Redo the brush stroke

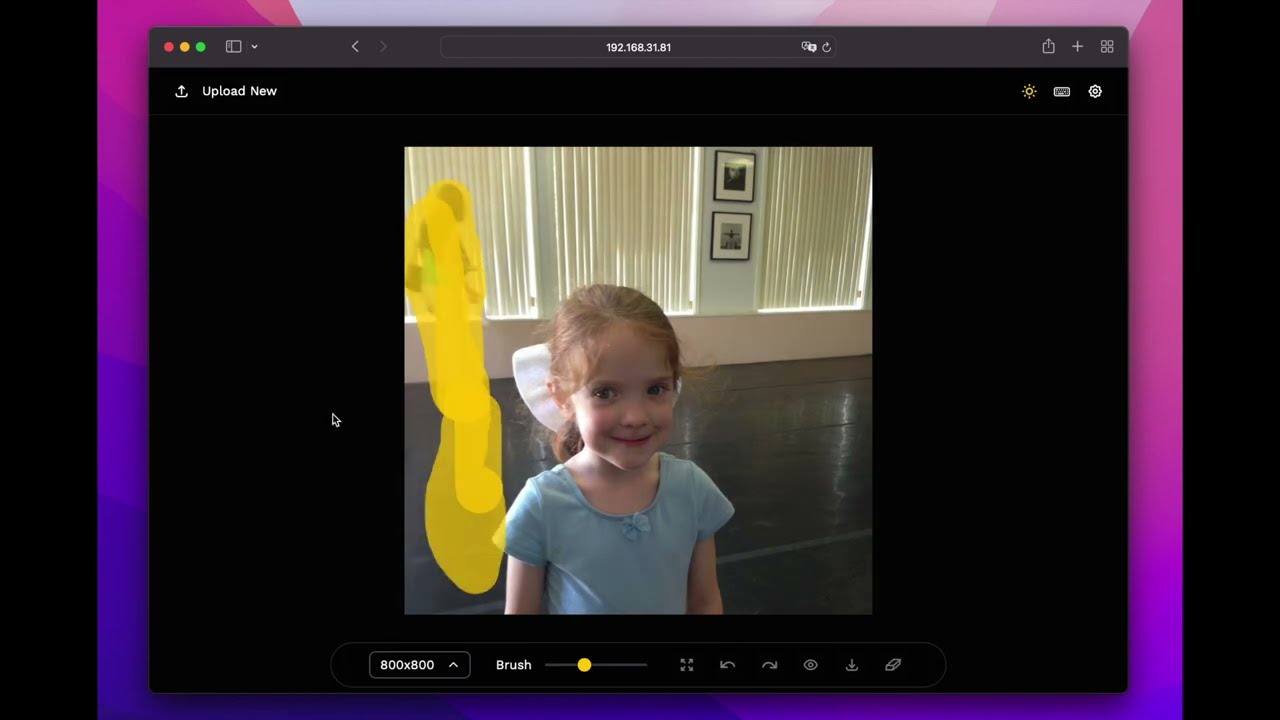click(769, 665)
